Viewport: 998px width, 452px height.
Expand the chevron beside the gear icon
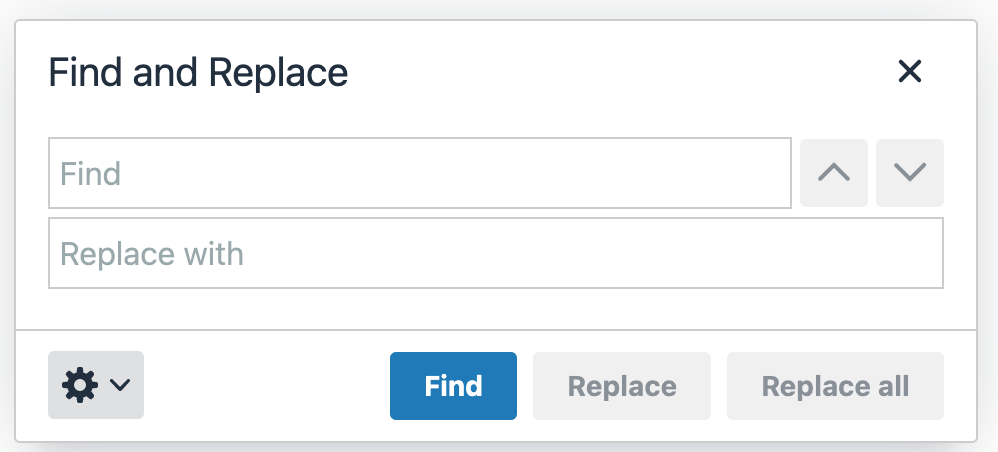[x=119, y=385]
